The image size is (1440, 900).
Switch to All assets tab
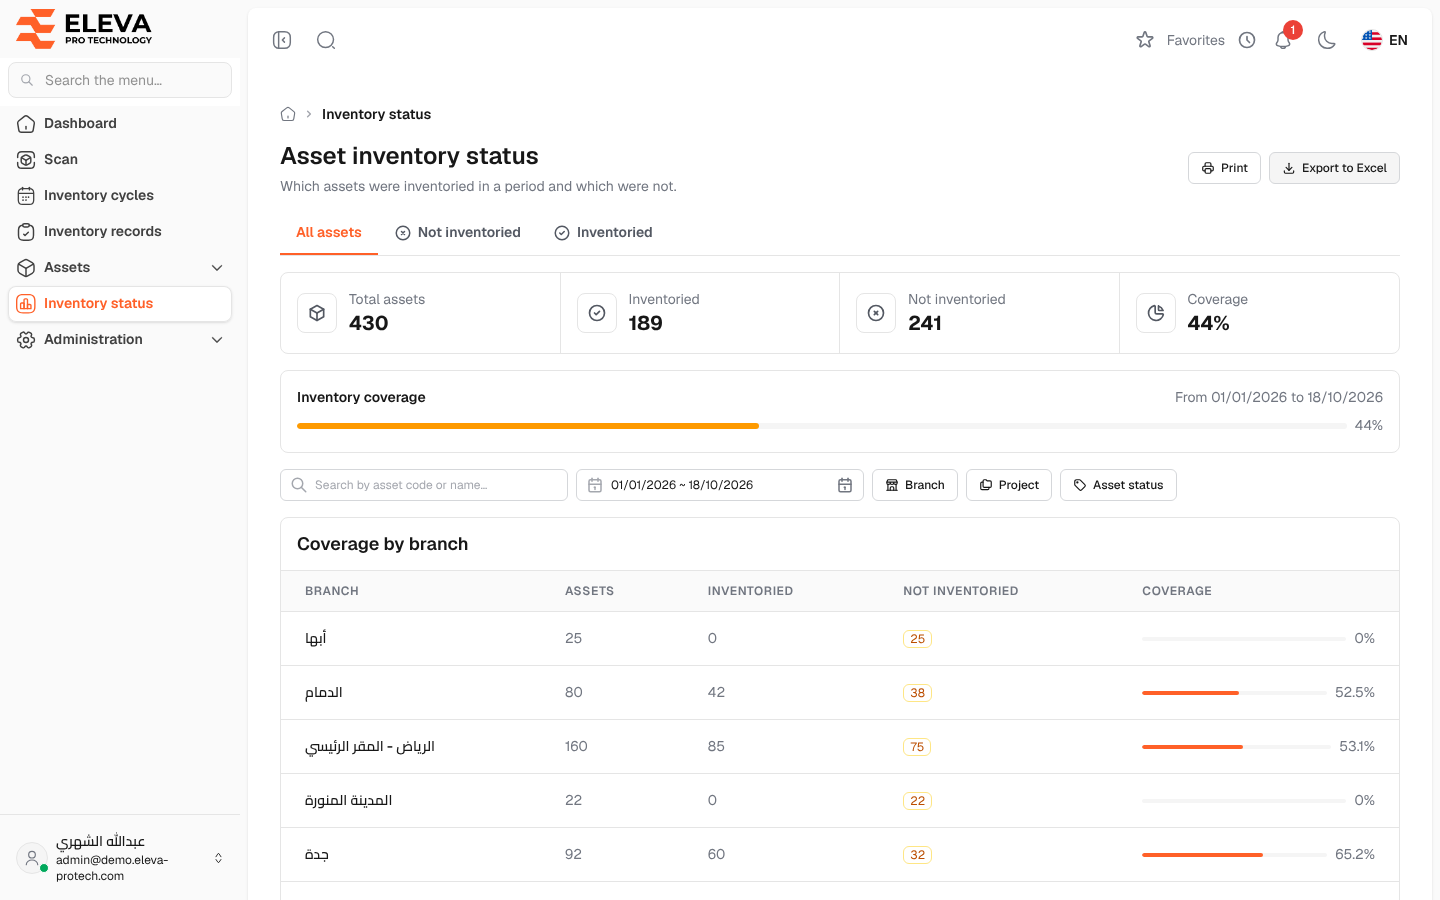329,232
